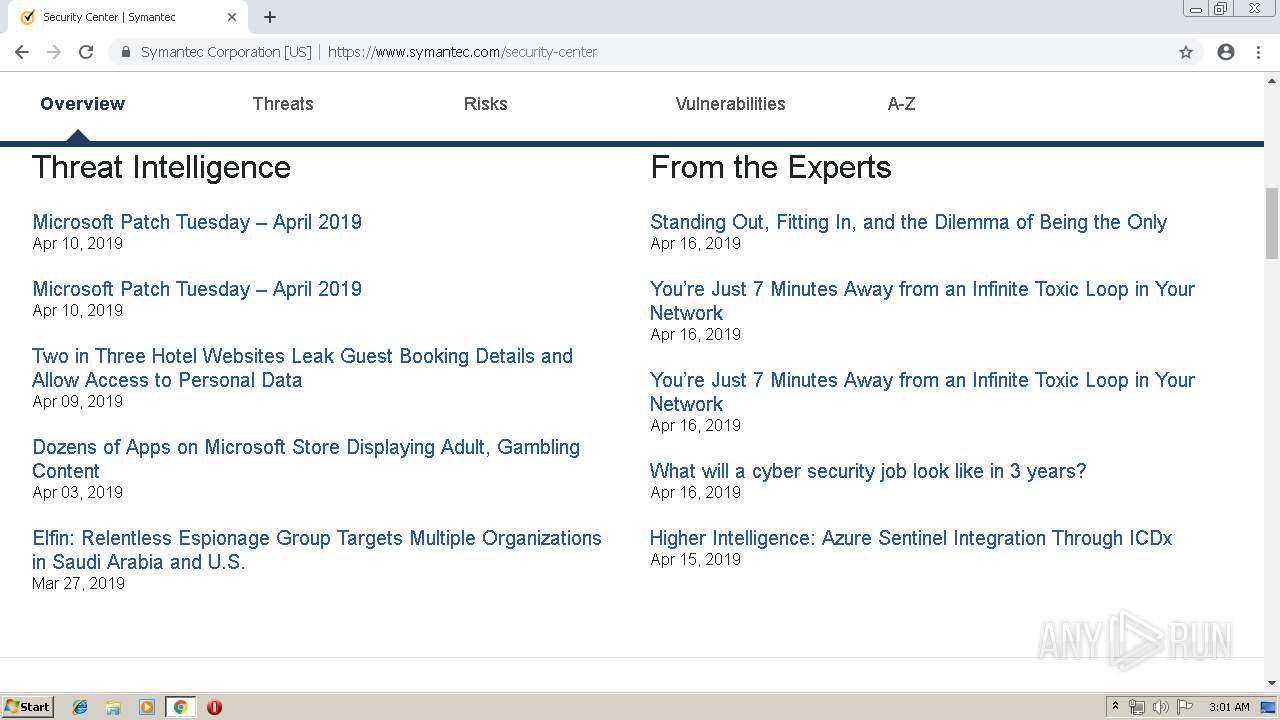Open Chrome profile account icon
This screenshot has width=1280, height=720.
[x=1226, y=52]
